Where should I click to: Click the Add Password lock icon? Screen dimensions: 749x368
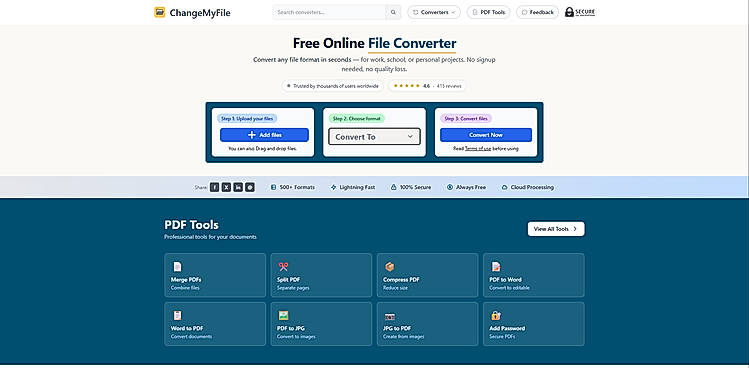[x=496, y=315]
